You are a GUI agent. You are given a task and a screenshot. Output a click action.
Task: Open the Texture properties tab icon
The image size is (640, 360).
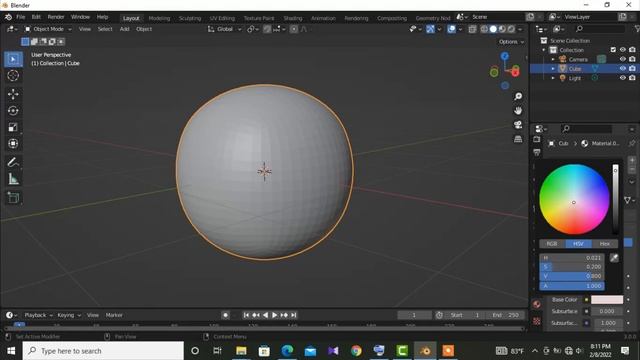point(537,322)
